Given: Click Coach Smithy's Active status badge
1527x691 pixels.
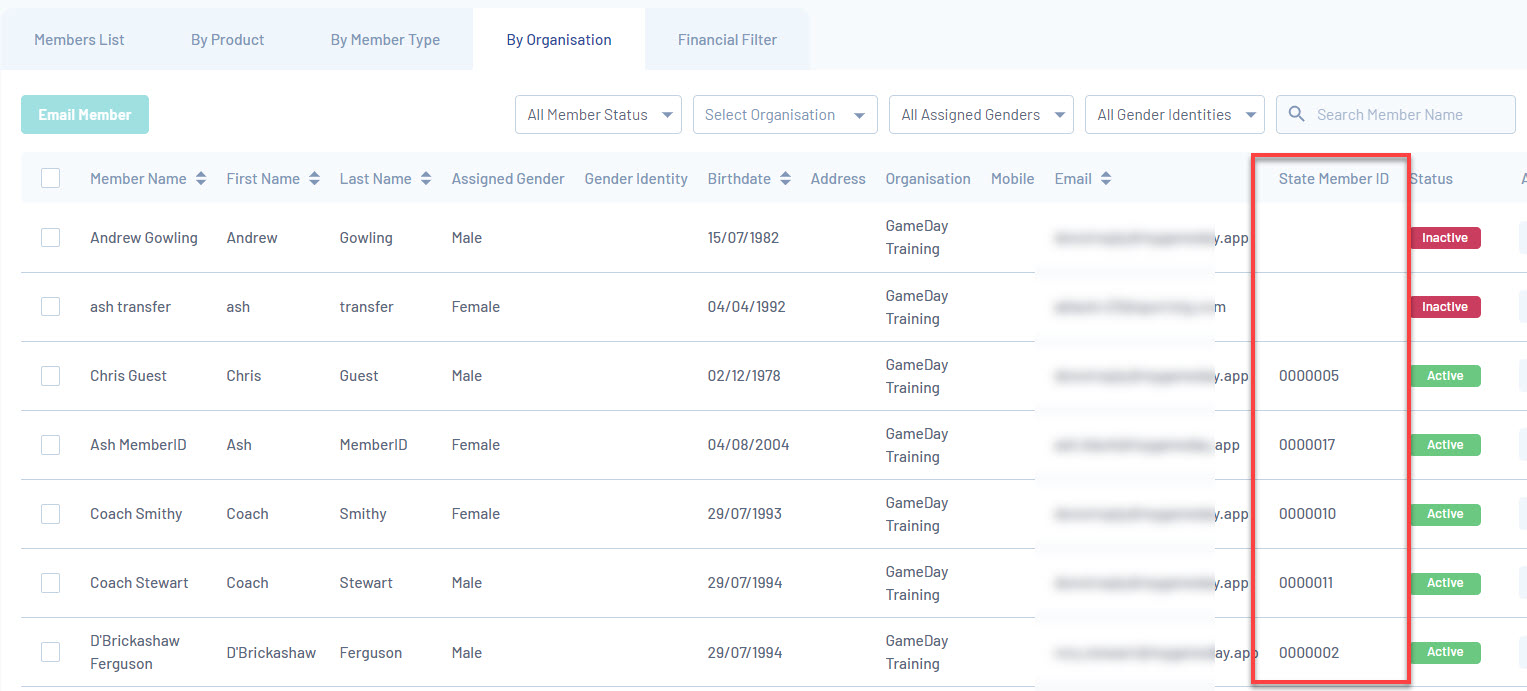Looking at the screenshot, I should [x=1445, y=514].
